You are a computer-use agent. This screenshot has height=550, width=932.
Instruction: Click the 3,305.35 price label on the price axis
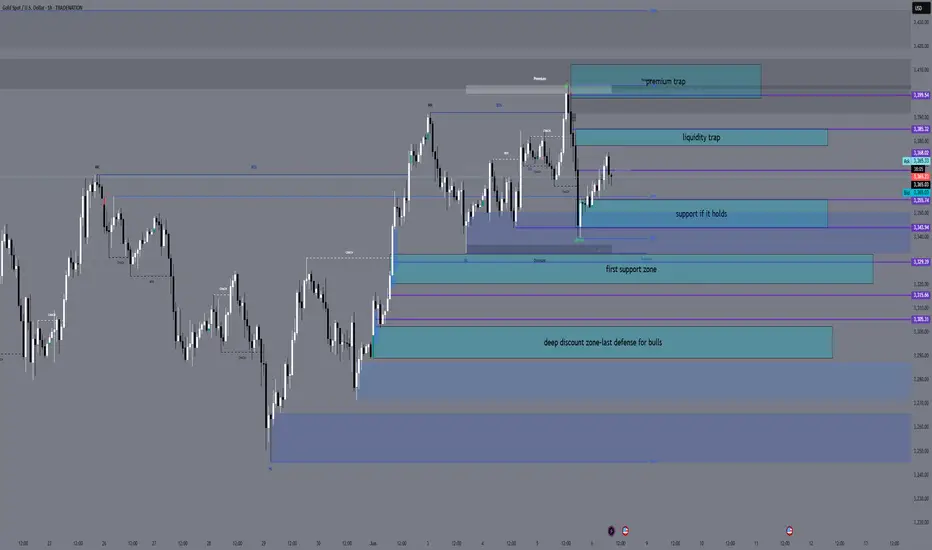coord(921,319)
